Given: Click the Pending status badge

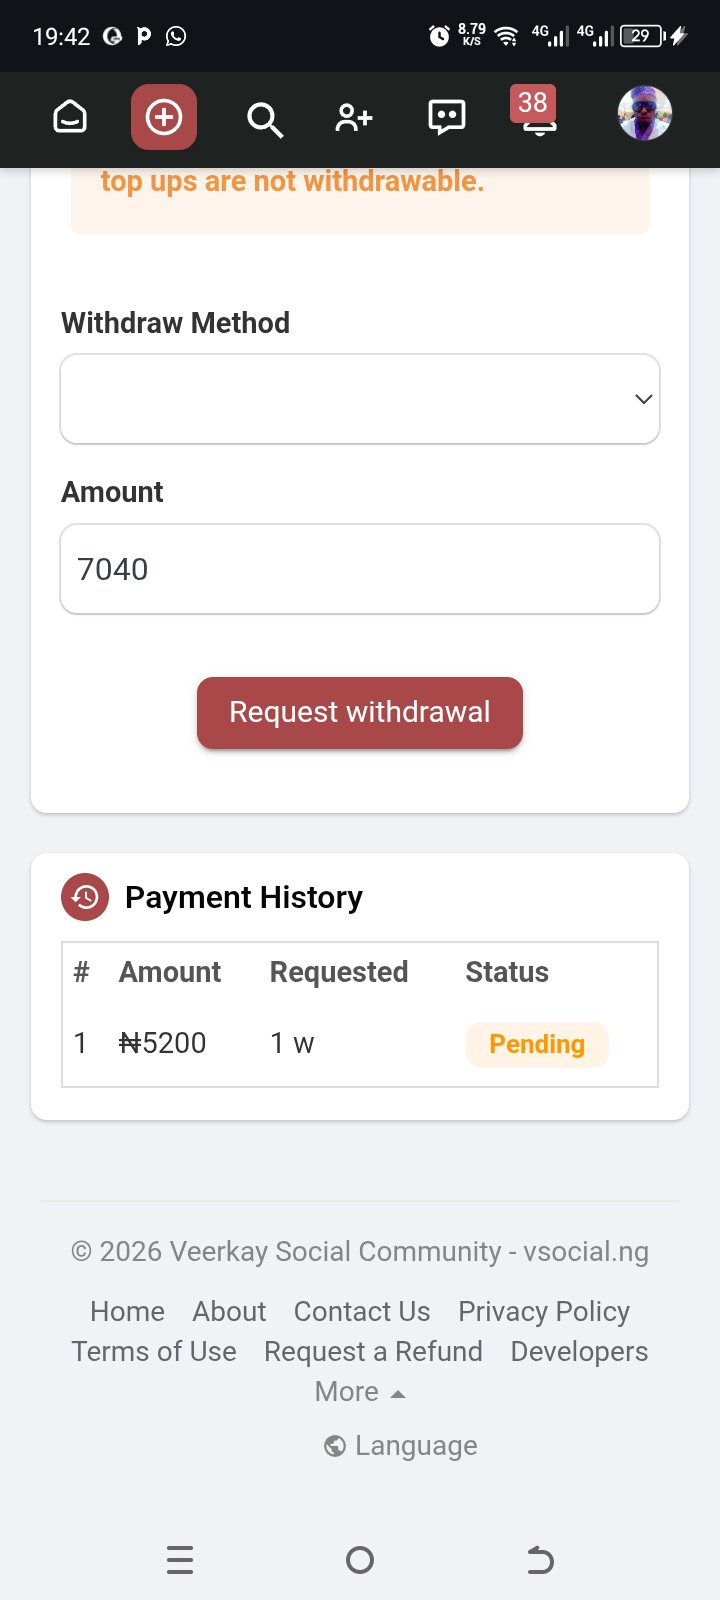Looking at the screenshot, I should coord(537,1044).
